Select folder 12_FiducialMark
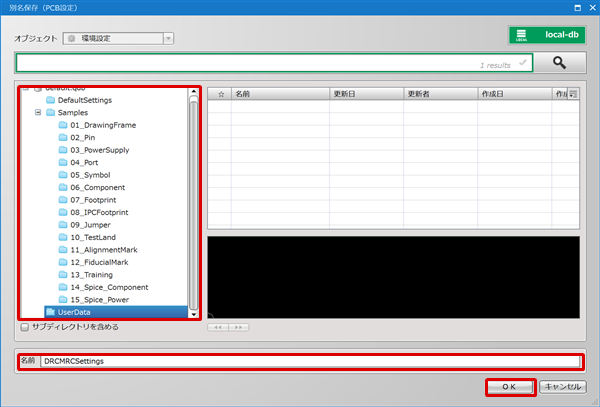 [x=93, y=262]
